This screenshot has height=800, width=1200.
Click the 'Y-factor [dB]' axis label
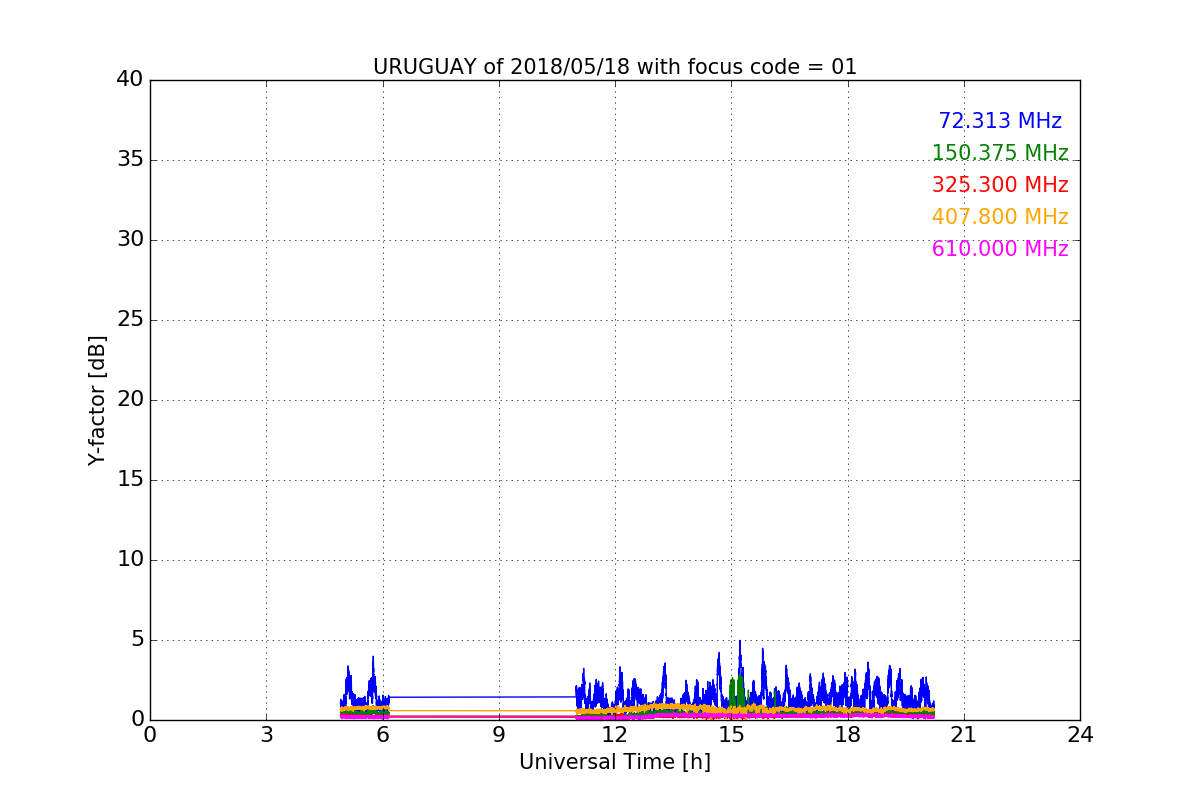pos(97,400)
